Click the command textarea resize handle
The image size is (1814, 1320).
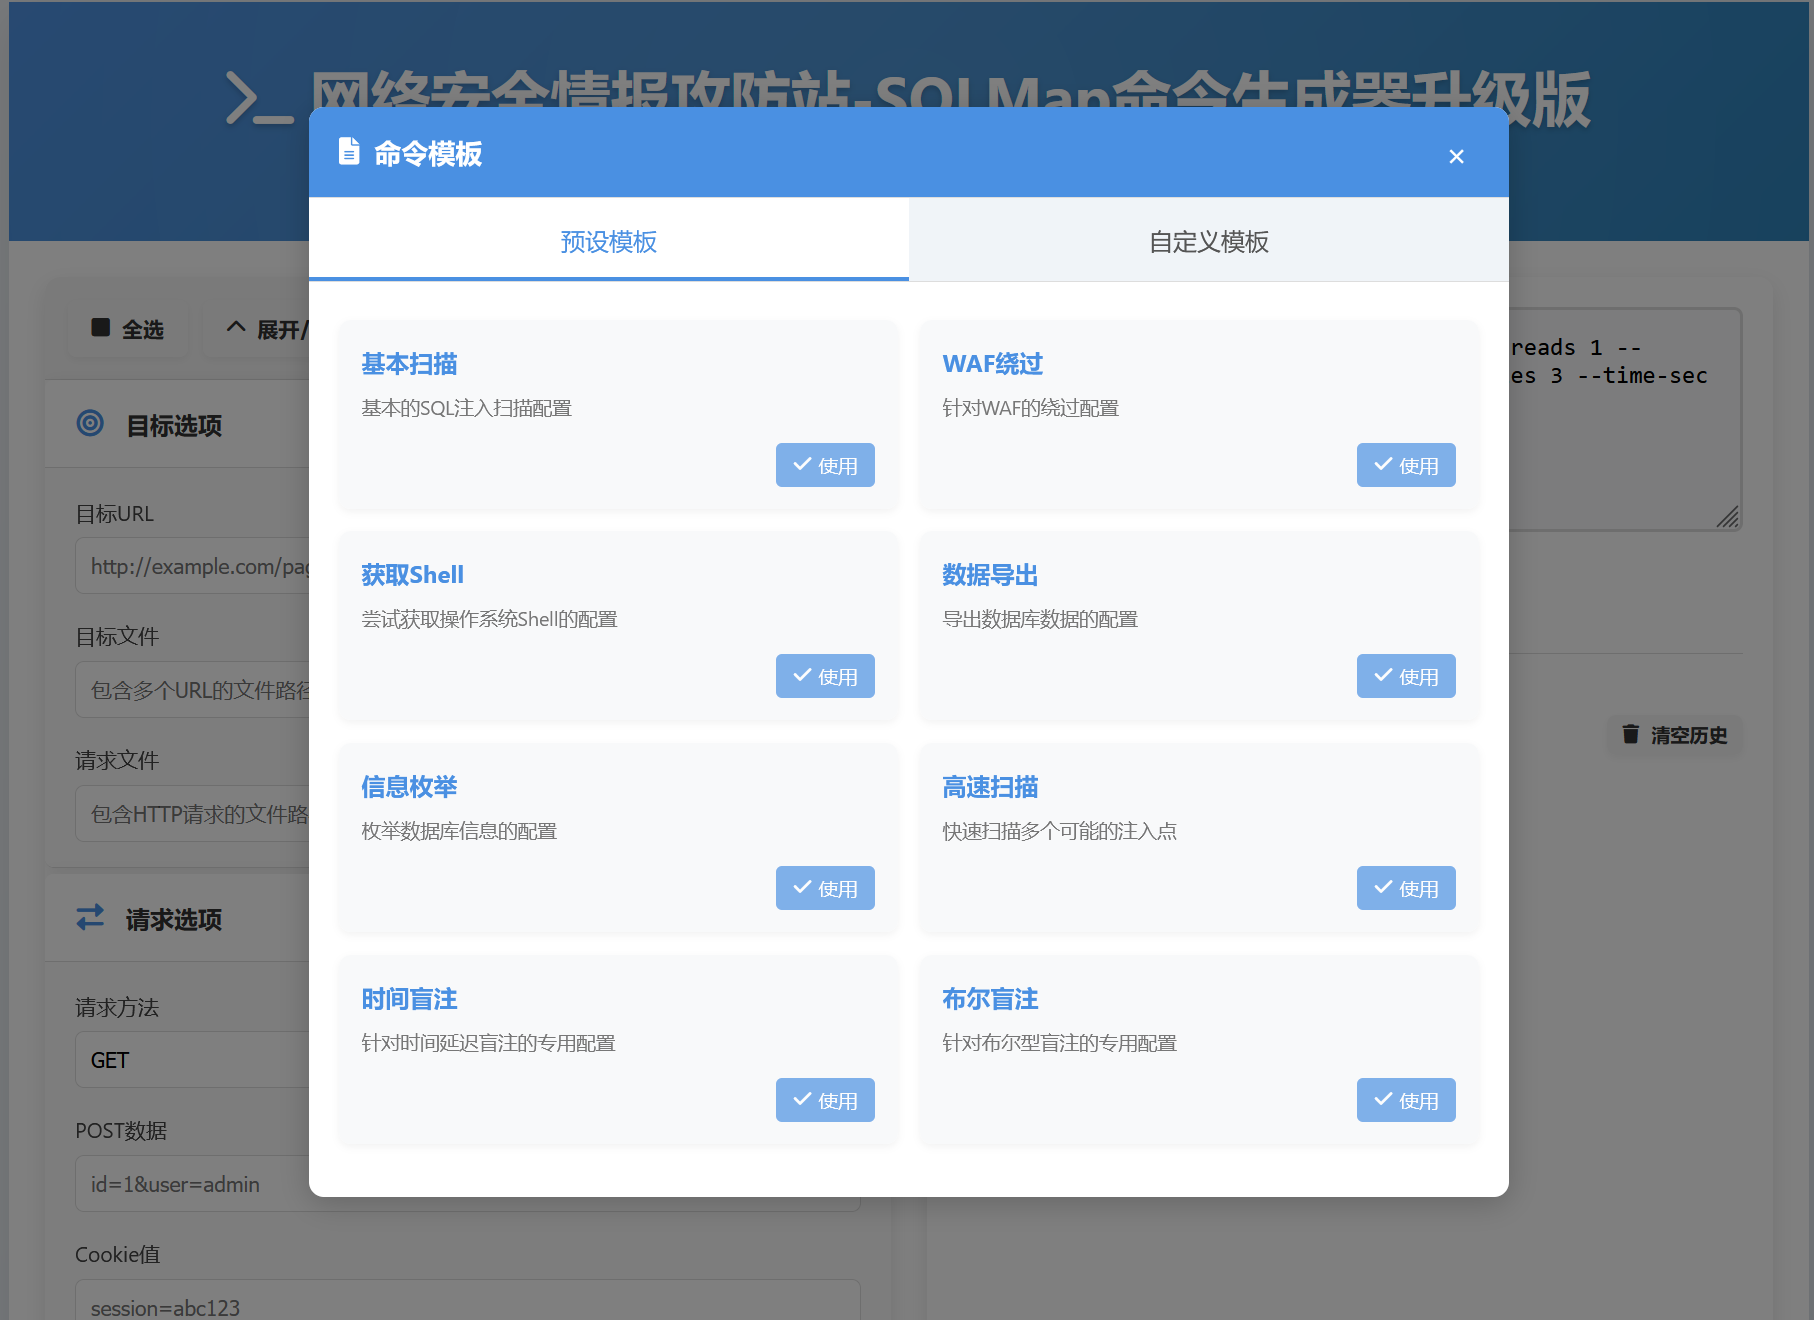point(1728,517)
